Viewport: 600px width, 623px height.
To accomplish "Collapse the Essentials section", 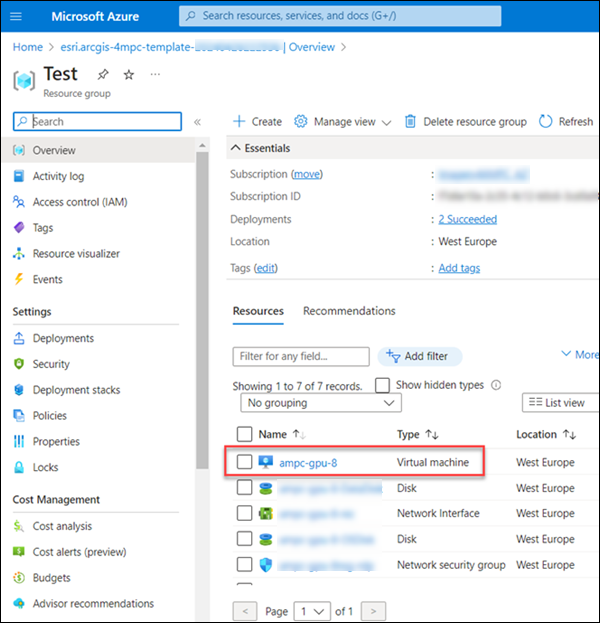I will pyautogui.click(x=261, y=148).
